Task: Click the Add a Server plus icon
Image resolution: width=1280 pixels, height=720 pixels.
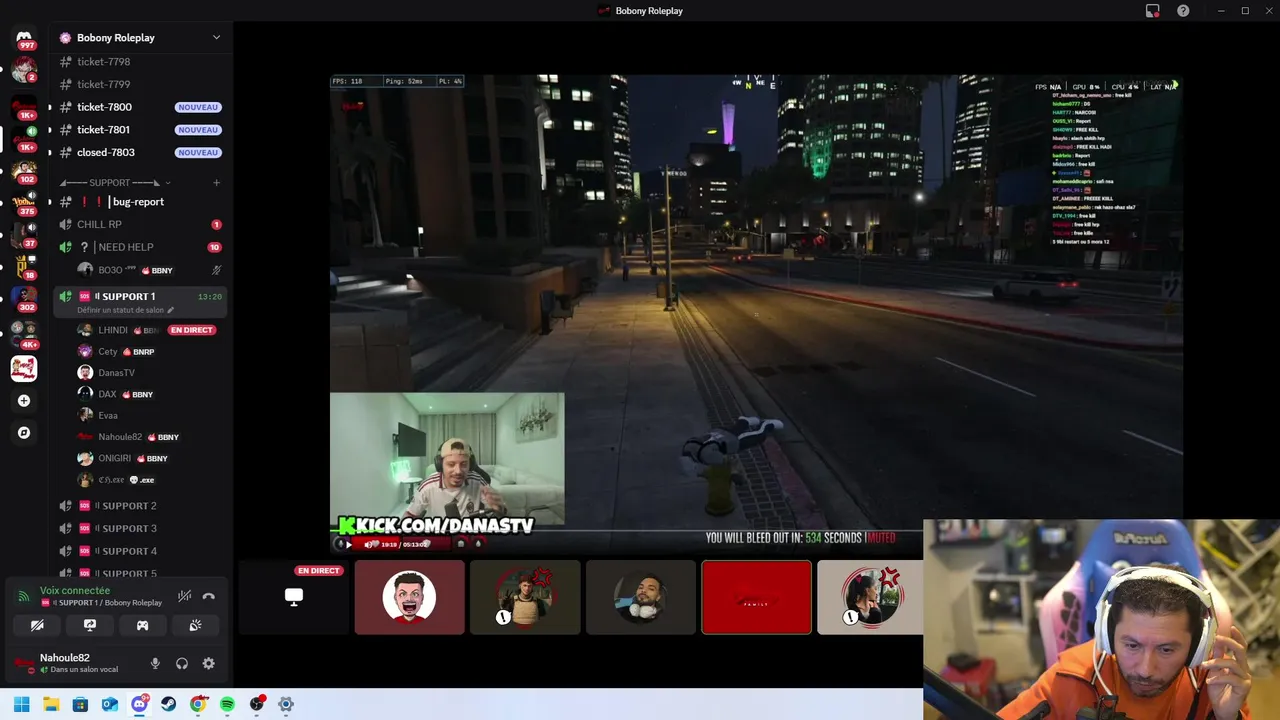Action: tap(24, 401)
